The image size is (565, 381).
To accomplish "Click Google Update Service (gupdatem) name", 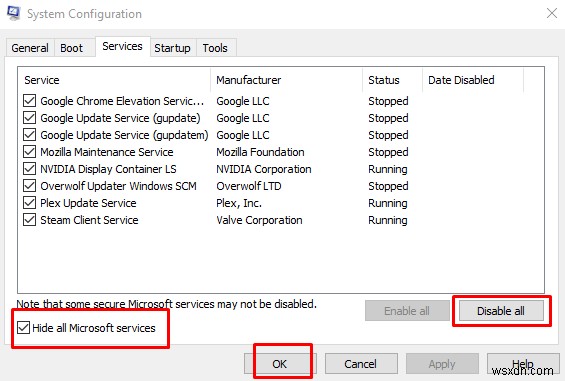I will pos(124,135).
